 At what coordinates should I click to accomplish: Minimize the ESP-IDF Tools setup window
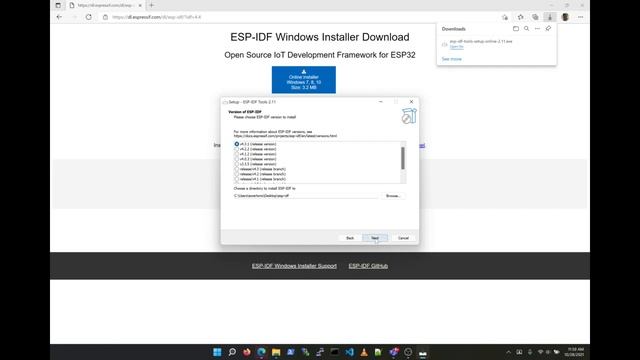380,102
